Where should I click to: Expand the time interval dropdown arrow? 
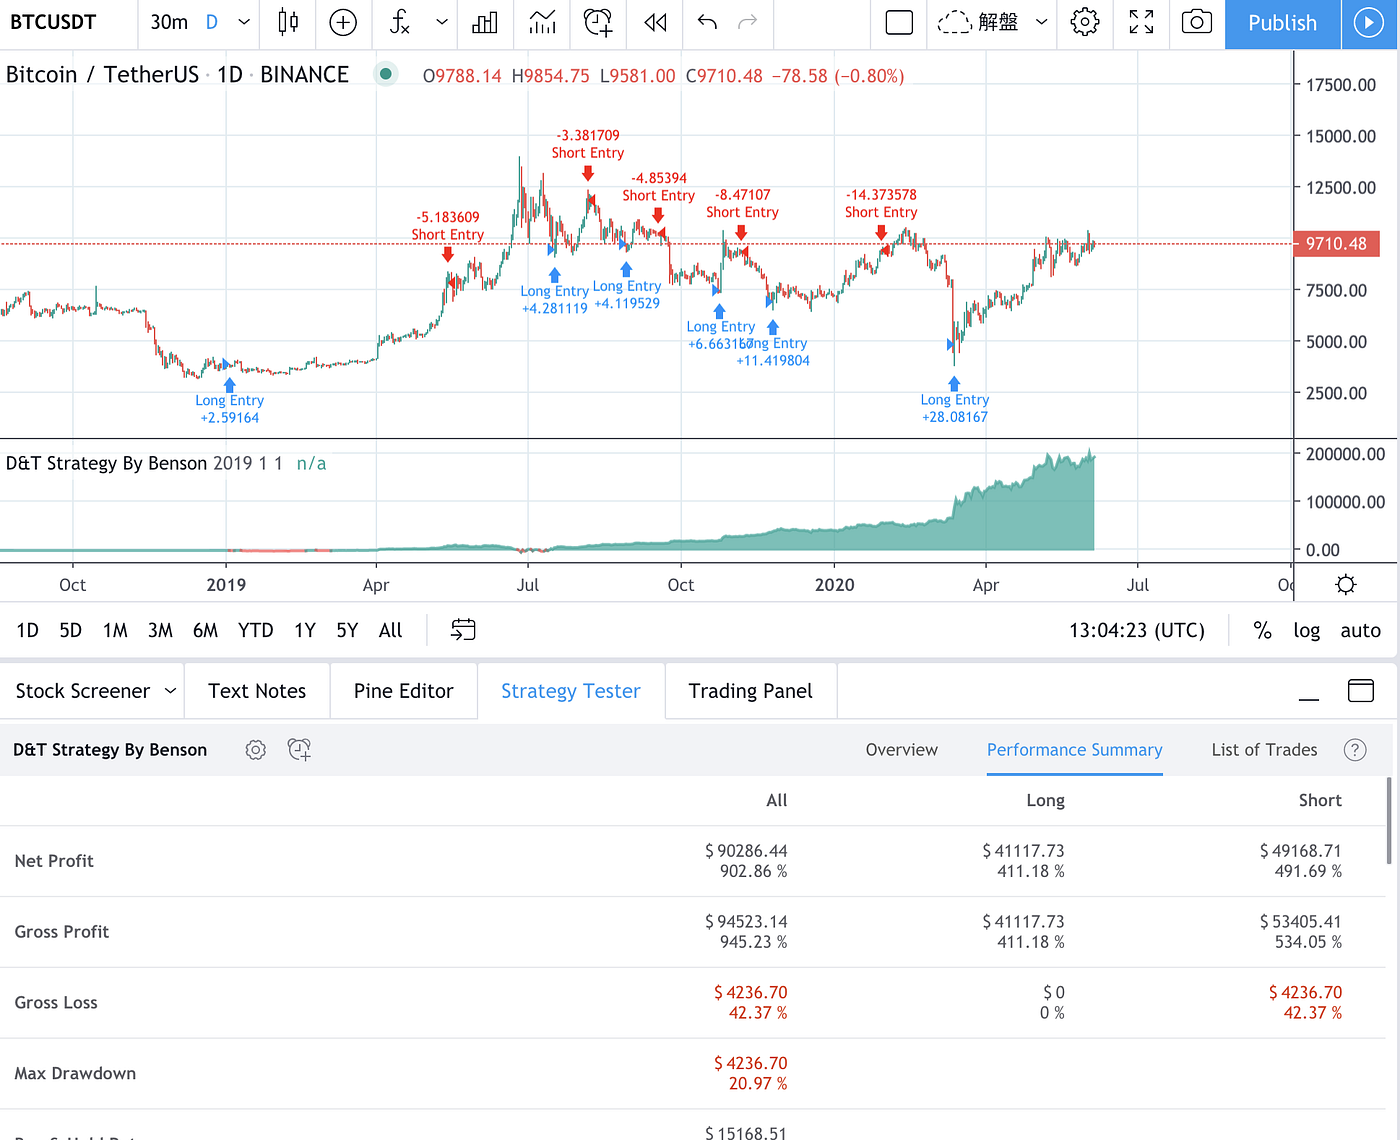click(x=244, y=22)
